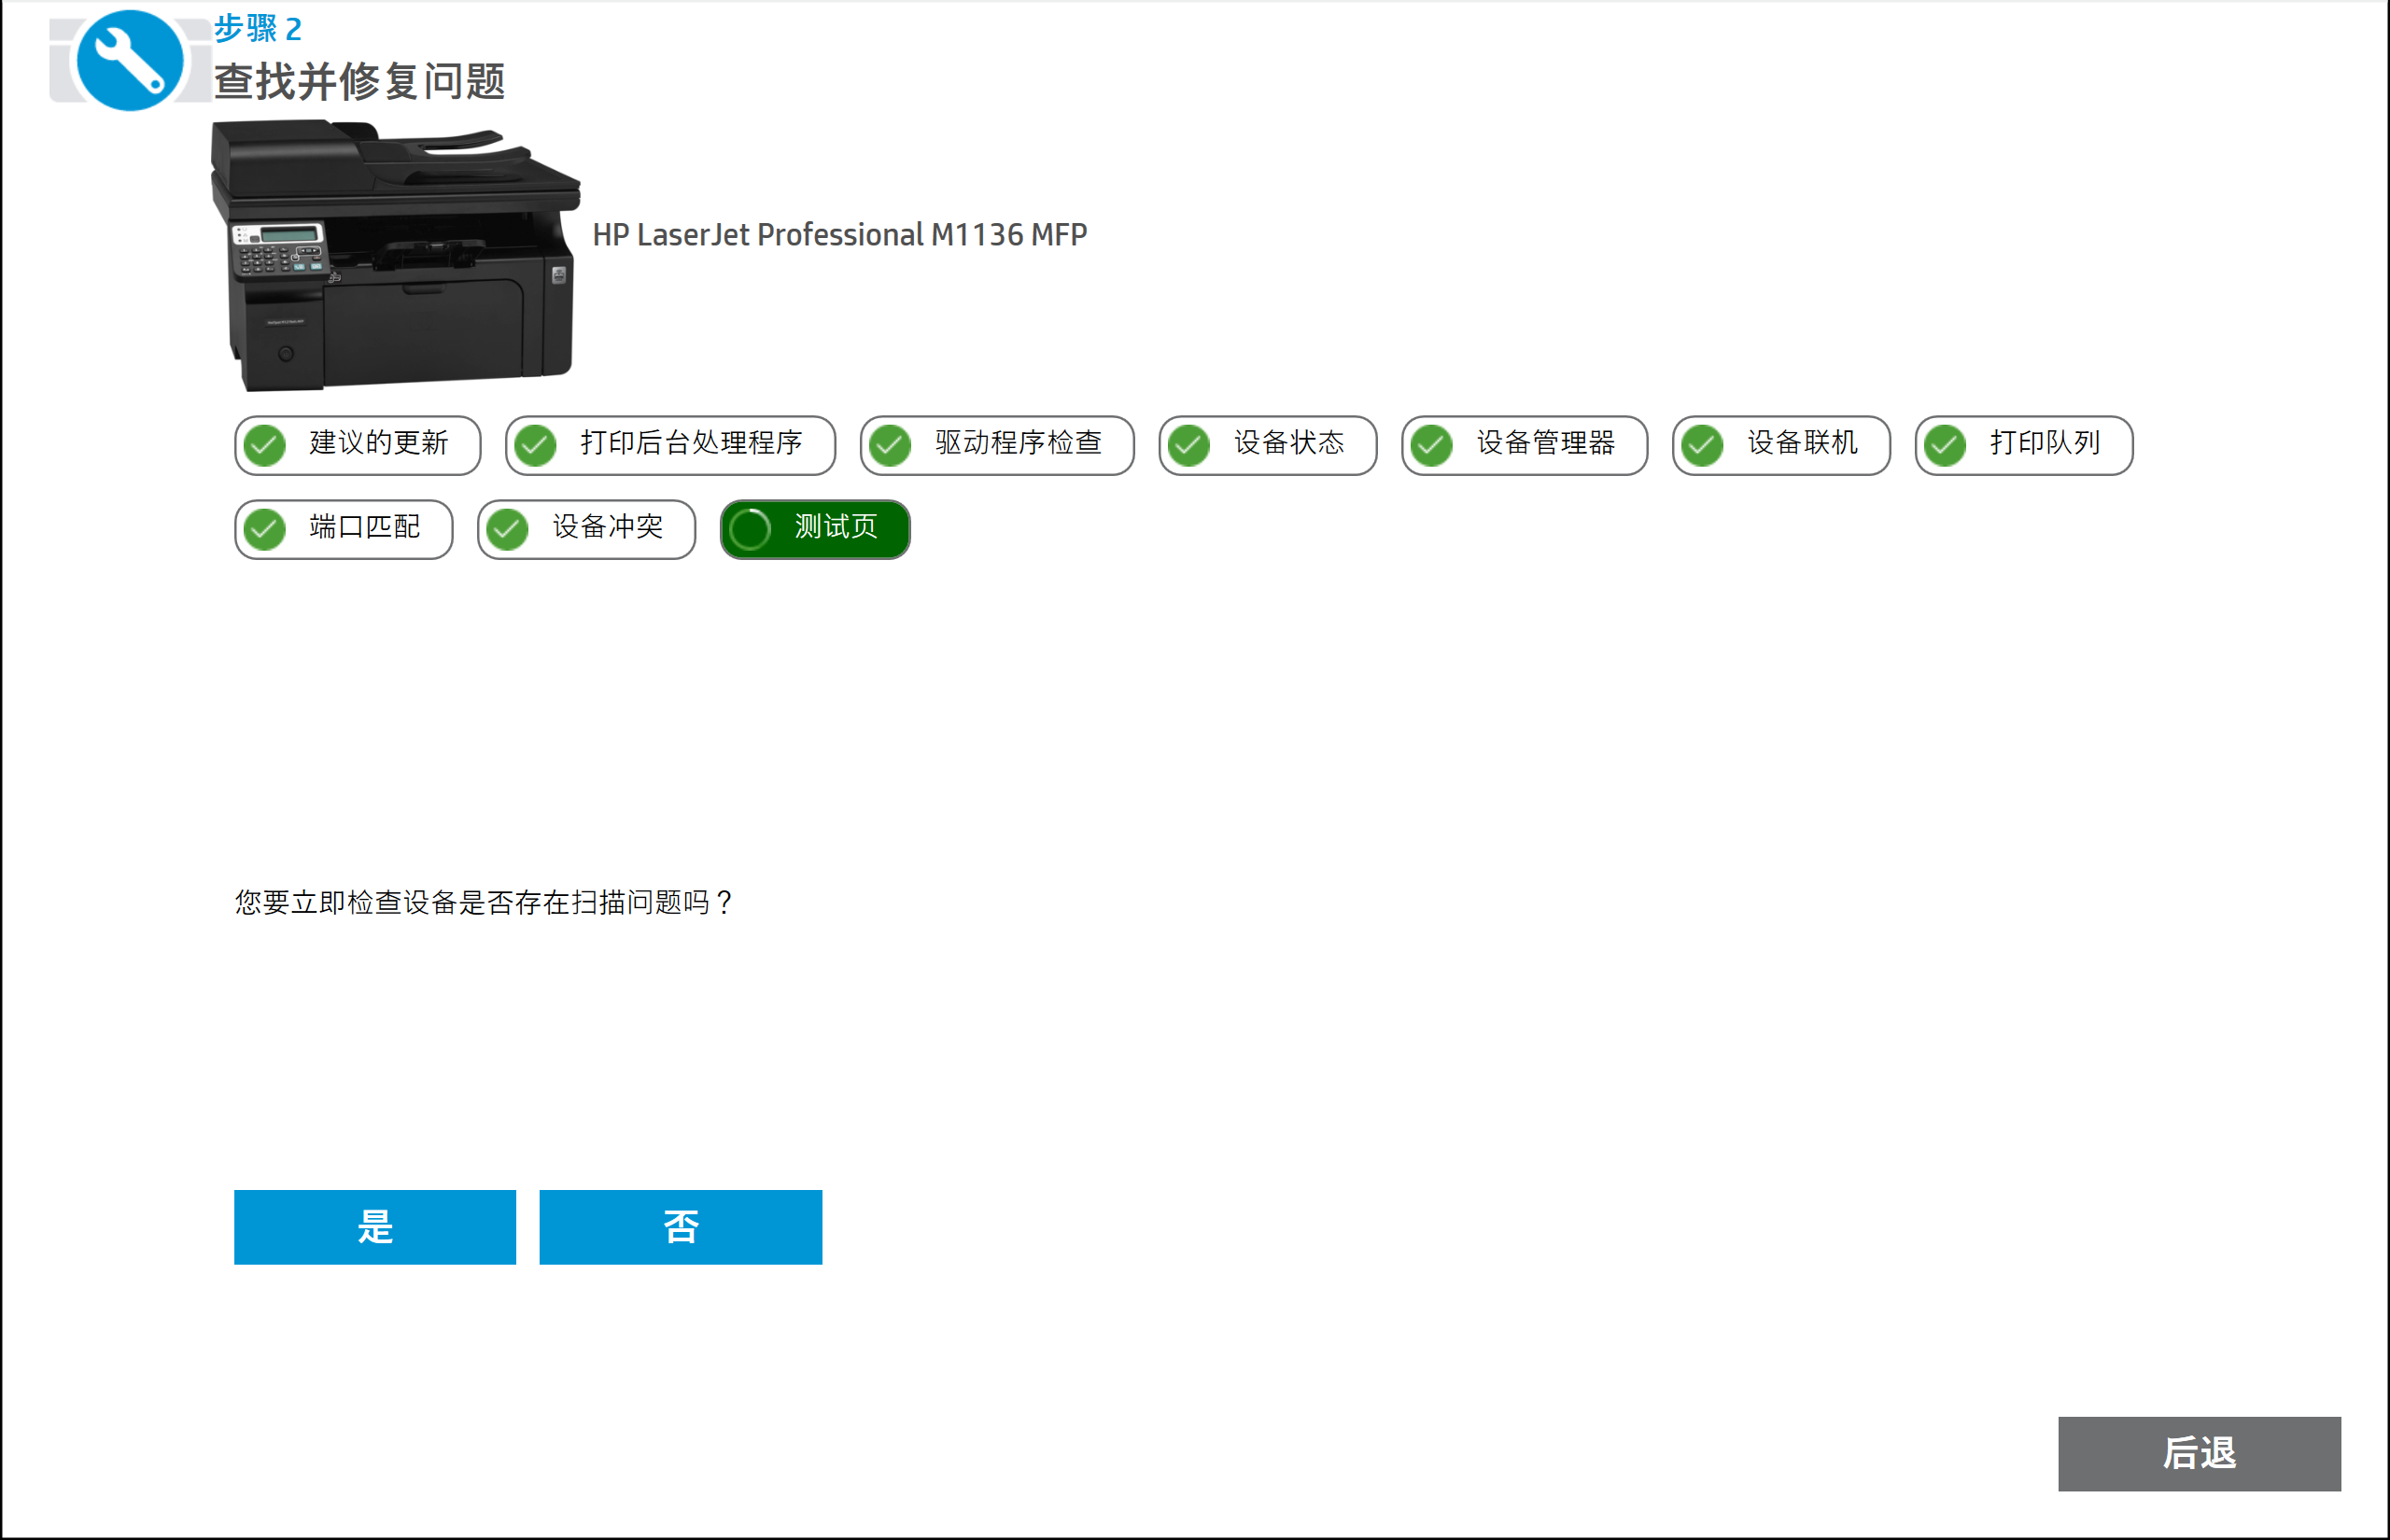Click the blue wrench repair icon

pos(130,60)
